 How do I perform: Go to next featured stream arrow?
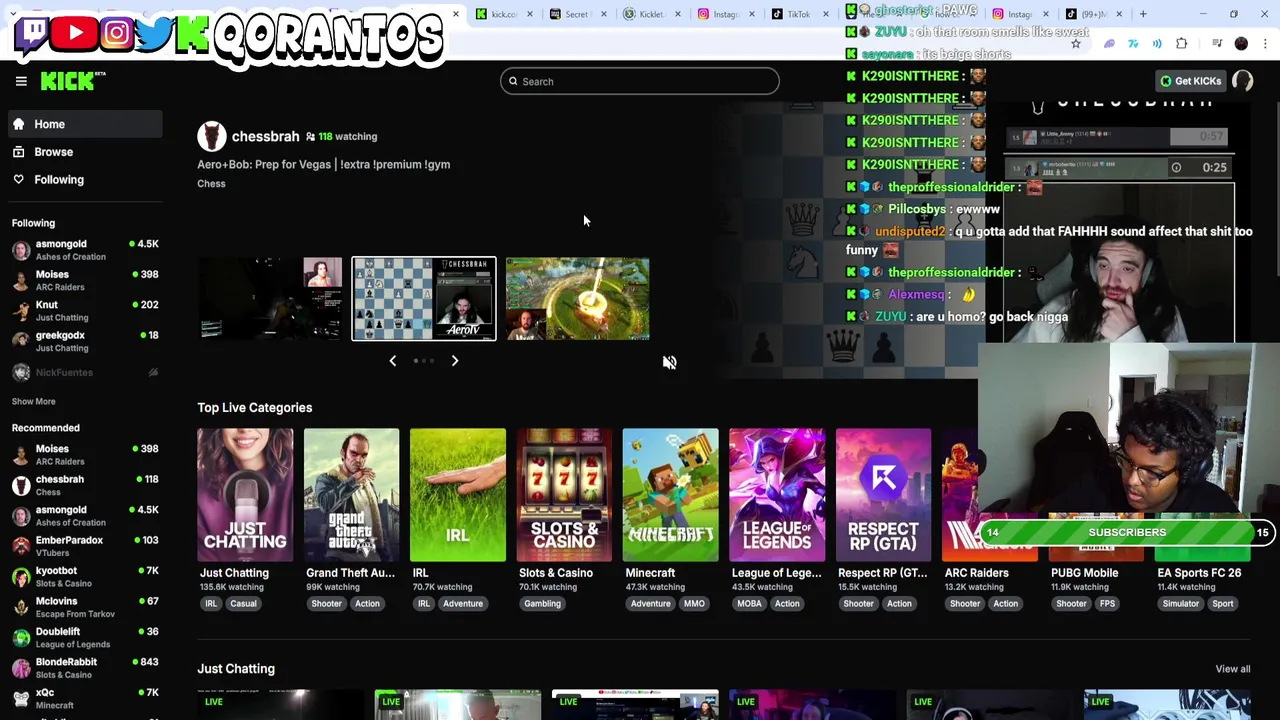(454, 361)
